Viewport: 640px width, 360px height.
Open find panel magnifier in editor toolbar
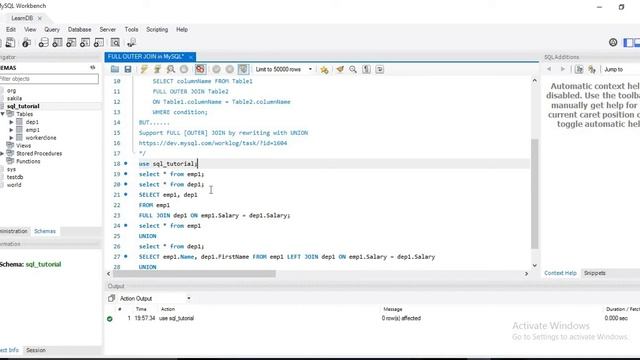point(353,69)
